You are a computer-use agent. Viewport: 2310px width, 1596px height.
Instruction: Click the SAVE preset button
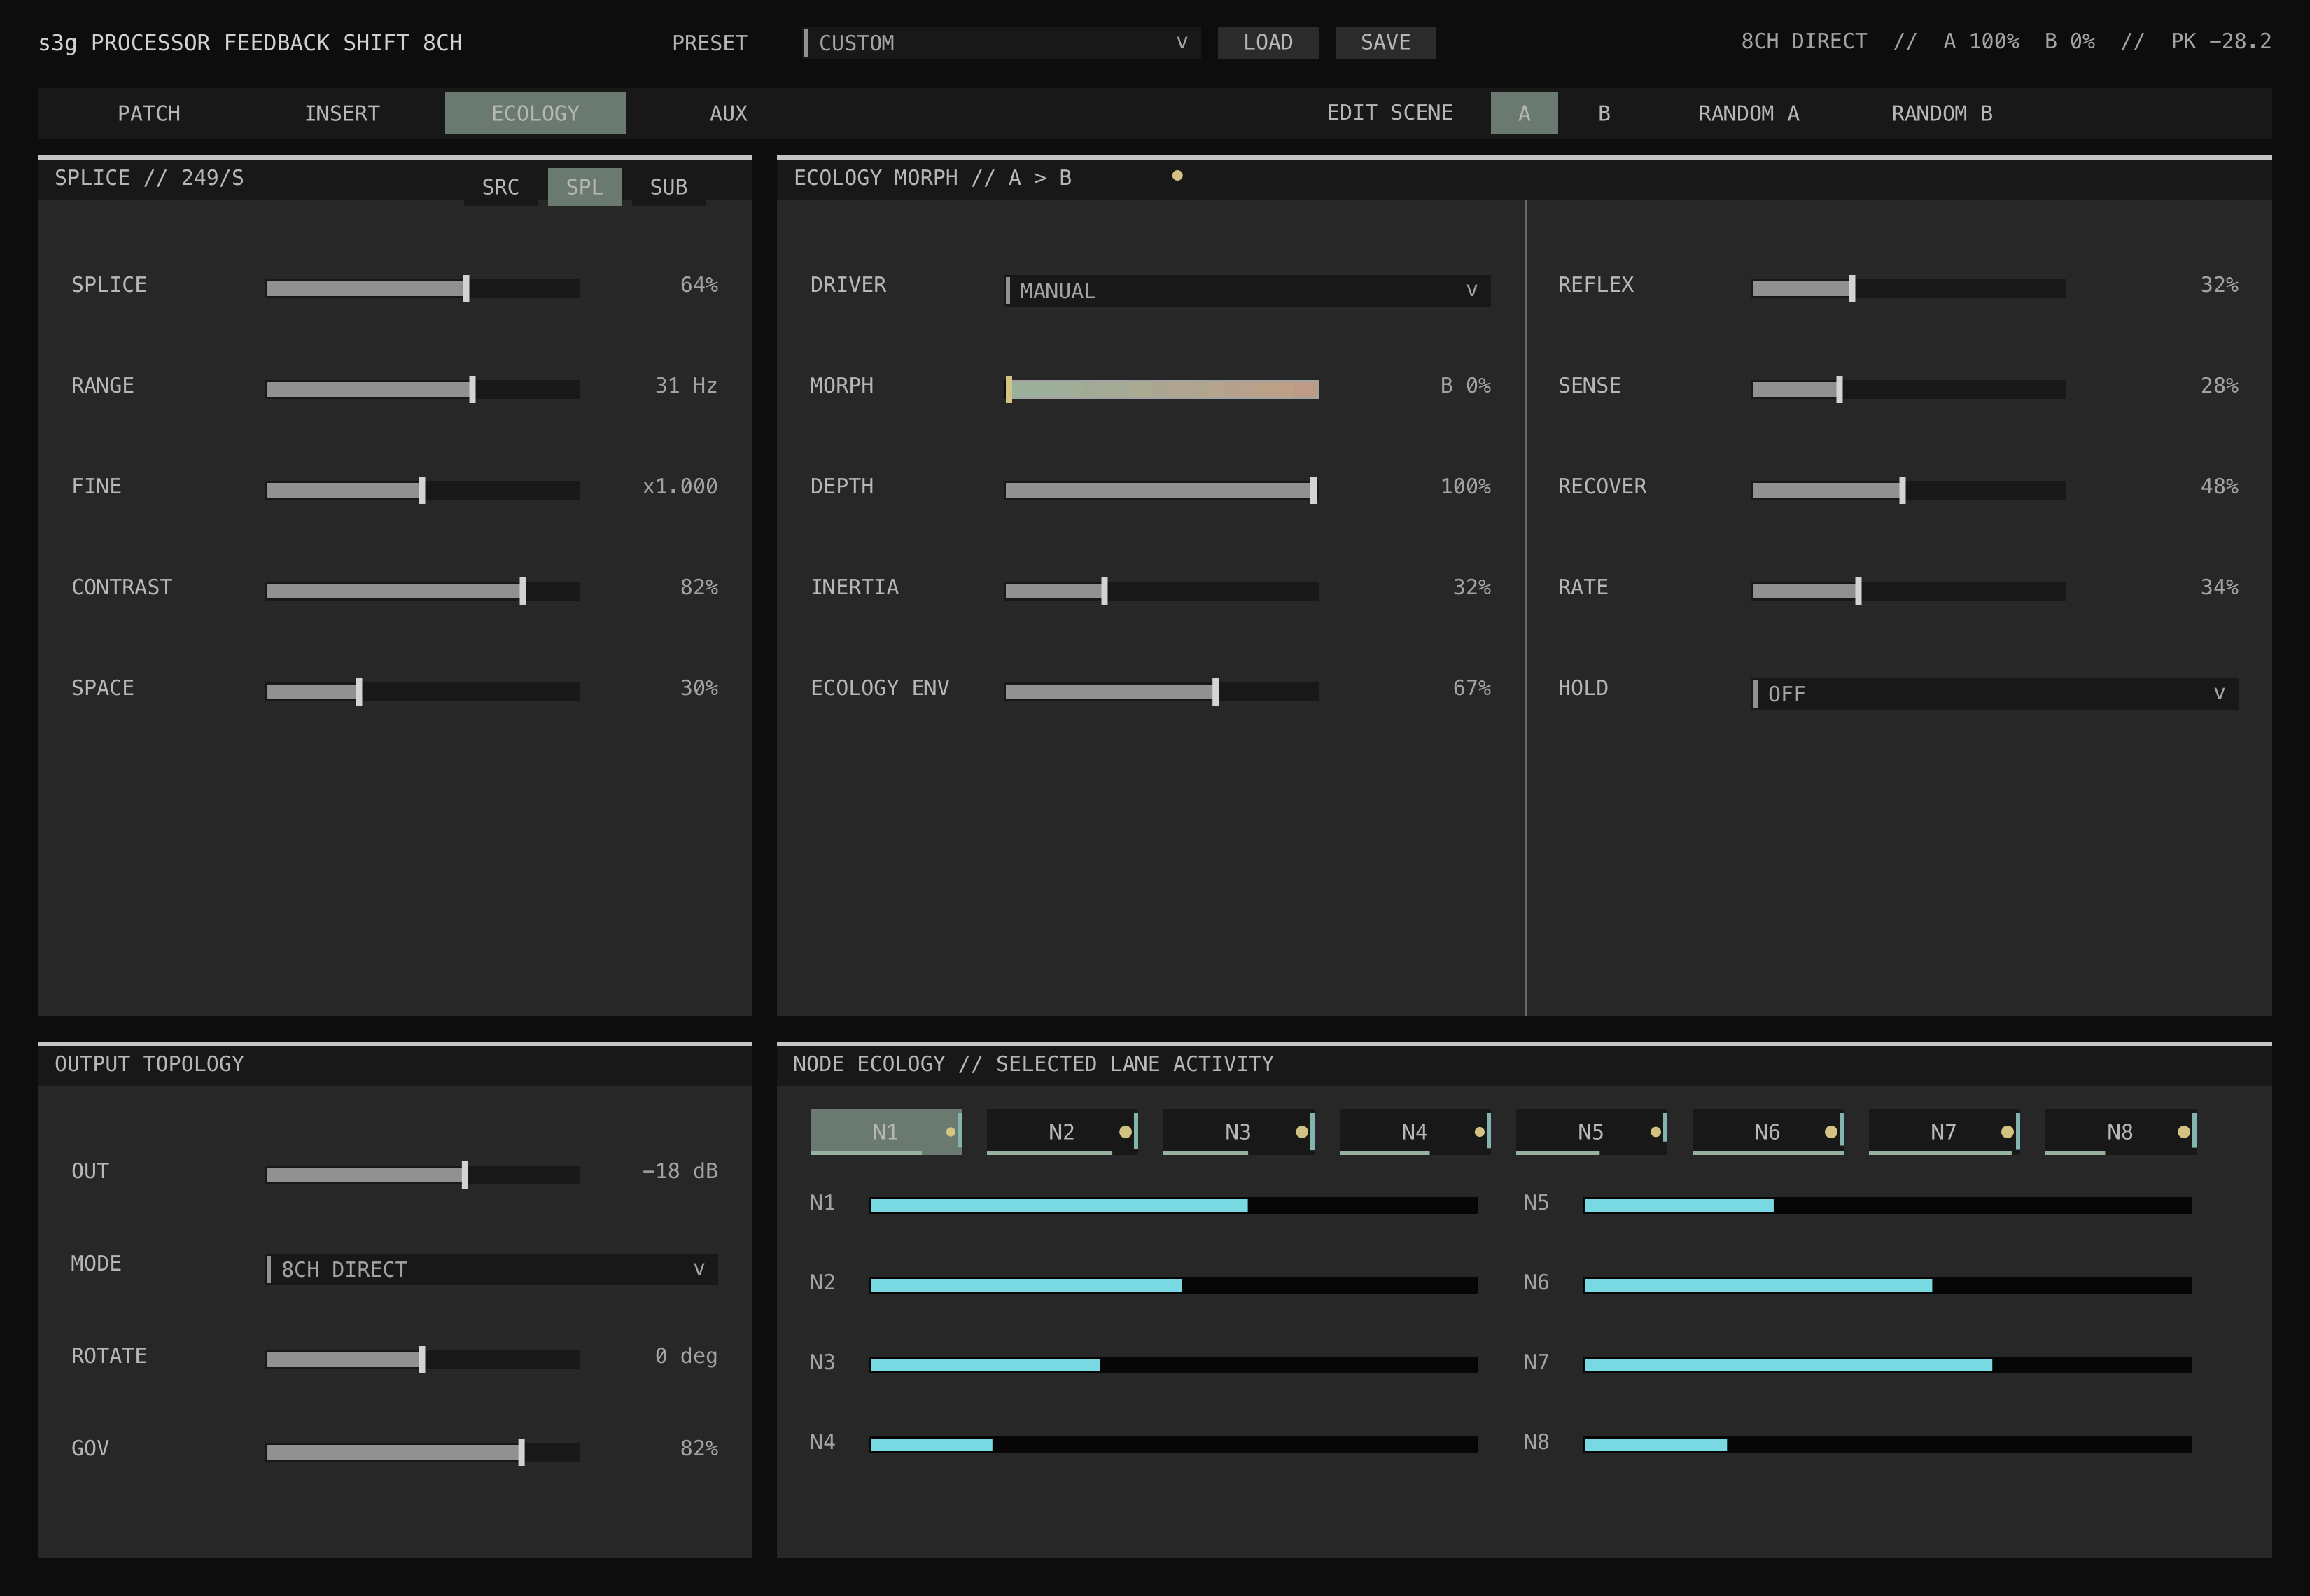coord(1385,43)
